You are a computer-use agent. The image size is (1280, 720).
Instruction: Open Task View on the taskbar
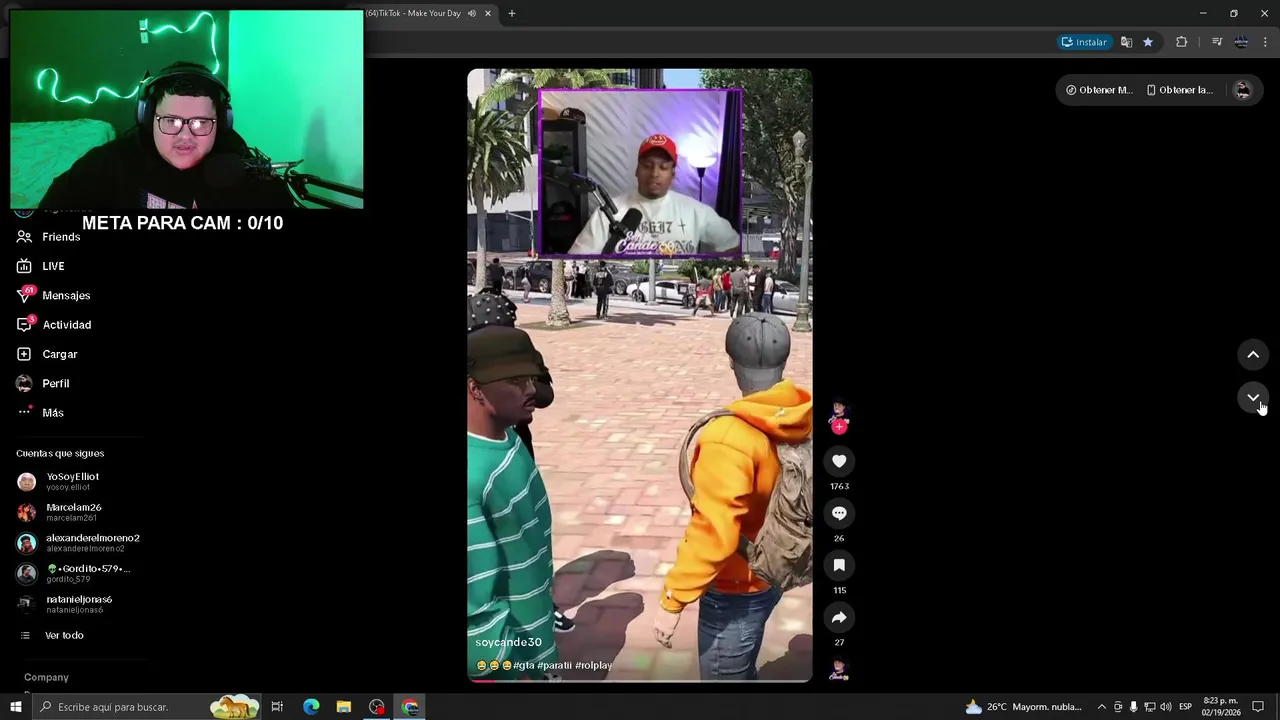[x=277, y=707]
